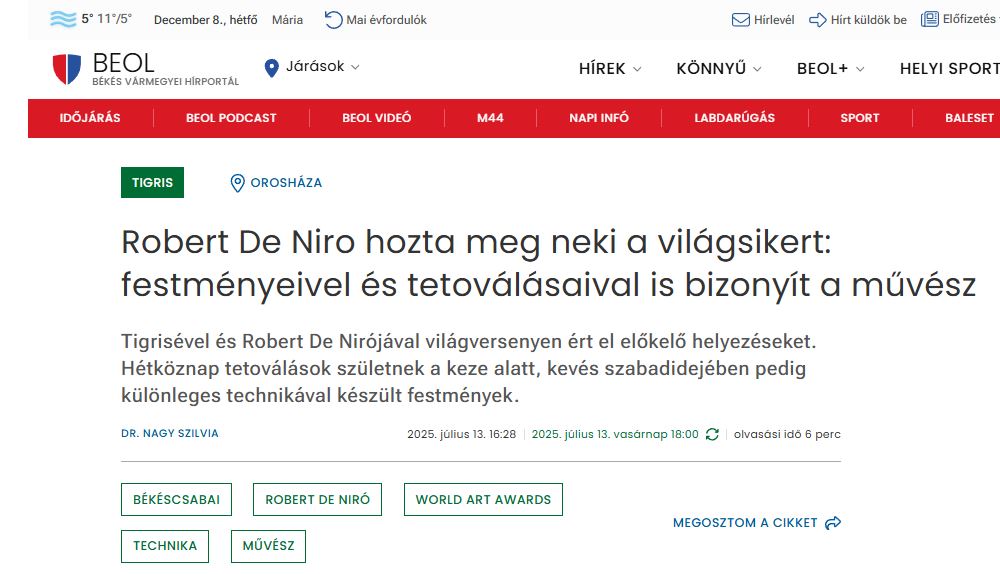
Task: Click the green TIGRIS category label
Action: click(x=152, y=183)
